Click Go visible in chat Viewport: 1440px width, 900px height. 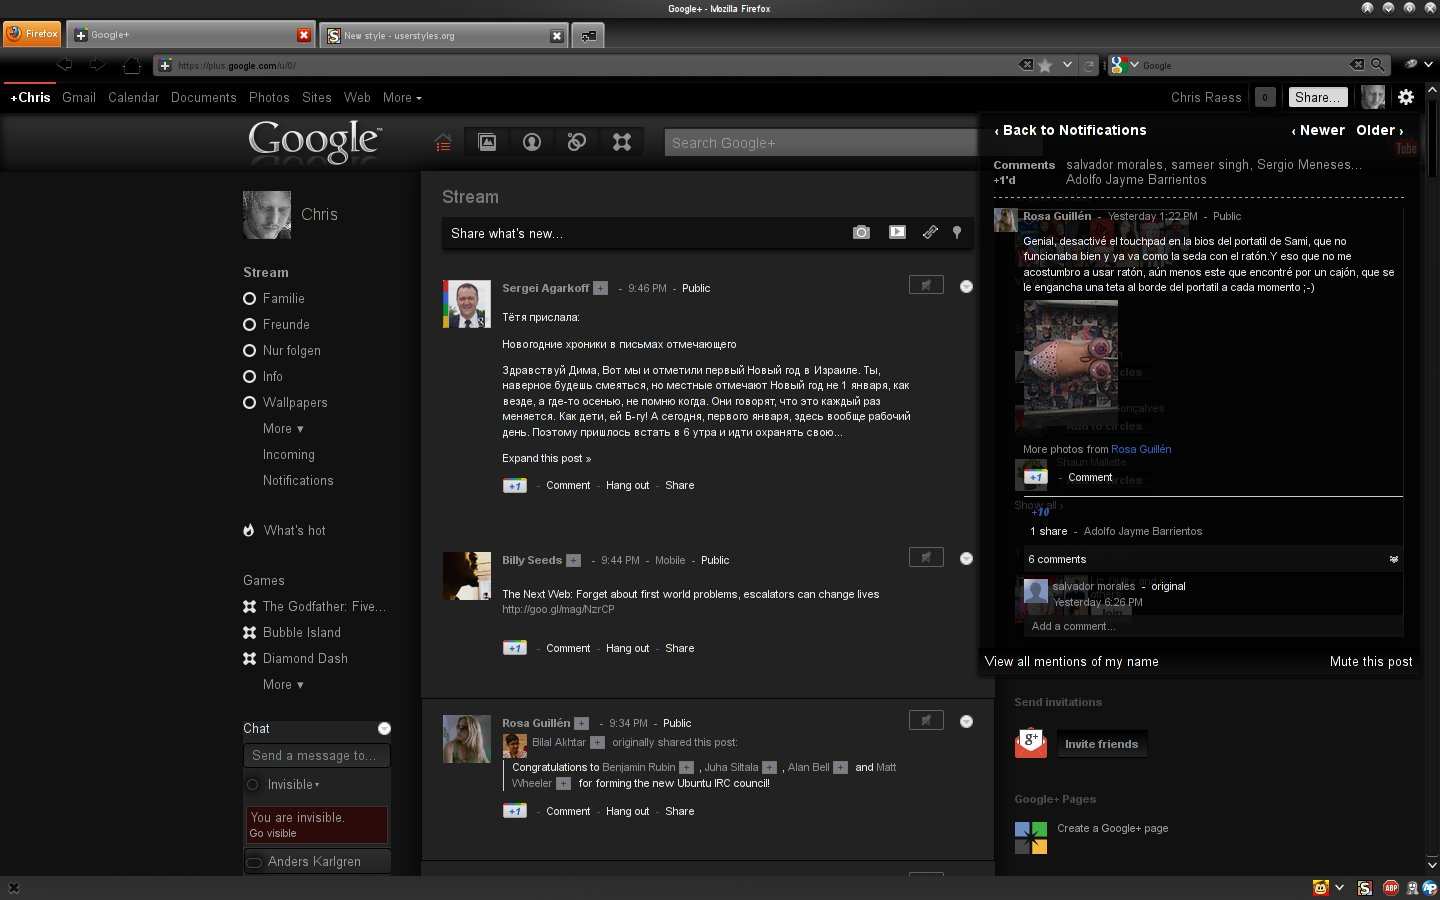(273, 833)
